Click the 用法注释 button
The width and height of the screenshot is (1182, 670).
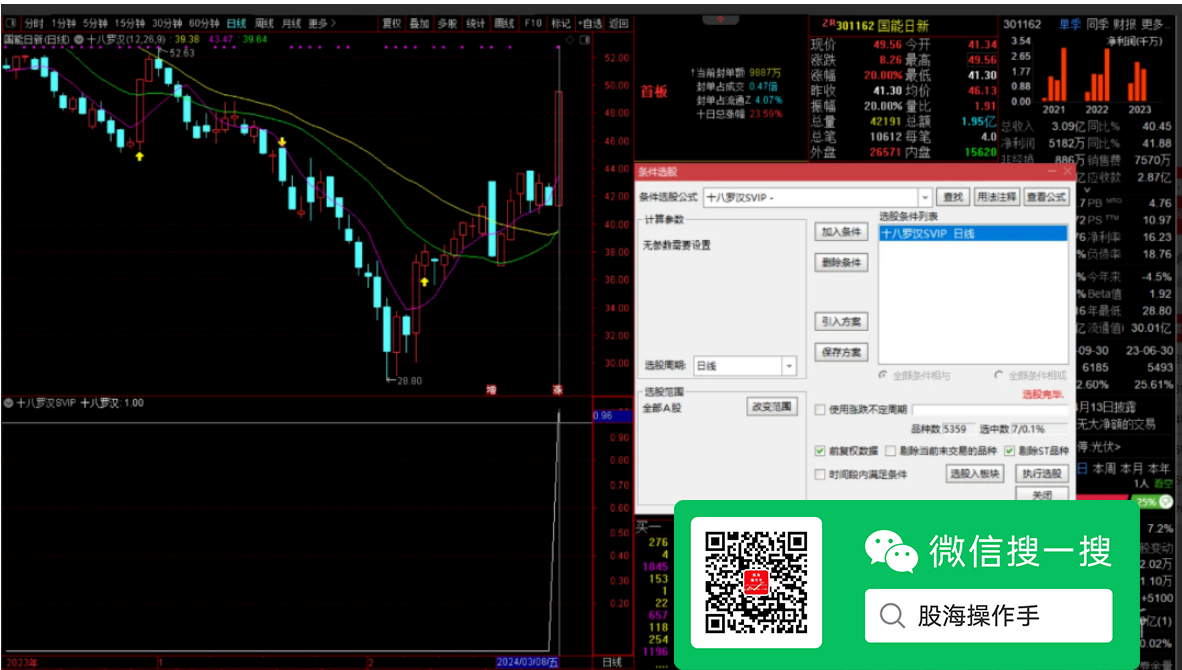pyautogui.click(x=997, y=197)
